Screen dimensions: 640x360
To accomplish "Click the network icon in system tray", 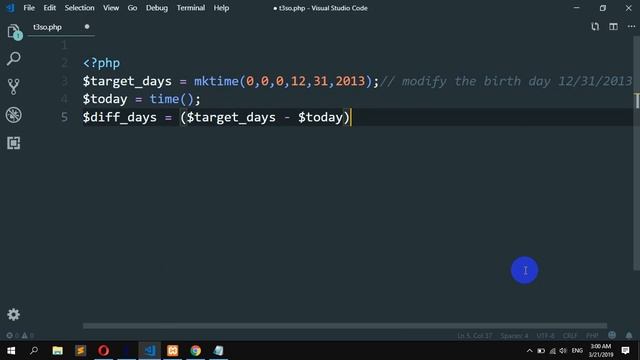I will click(553, 351).
